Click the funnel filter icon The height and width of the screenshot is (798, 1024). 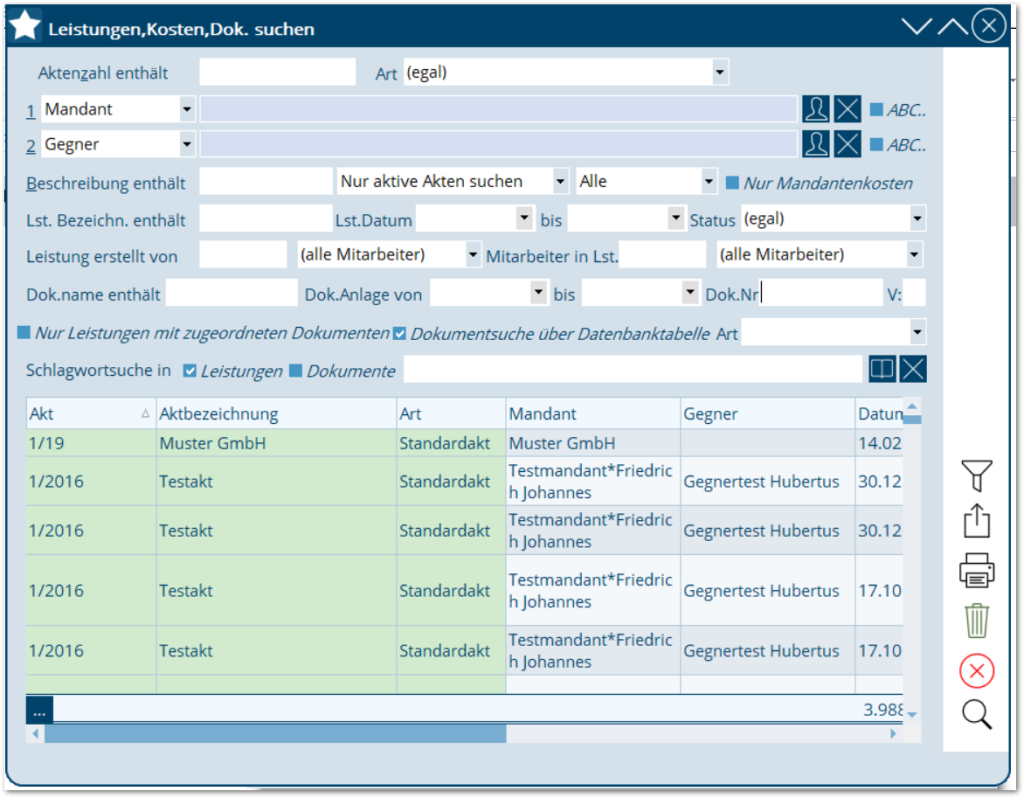pos(976,475)
